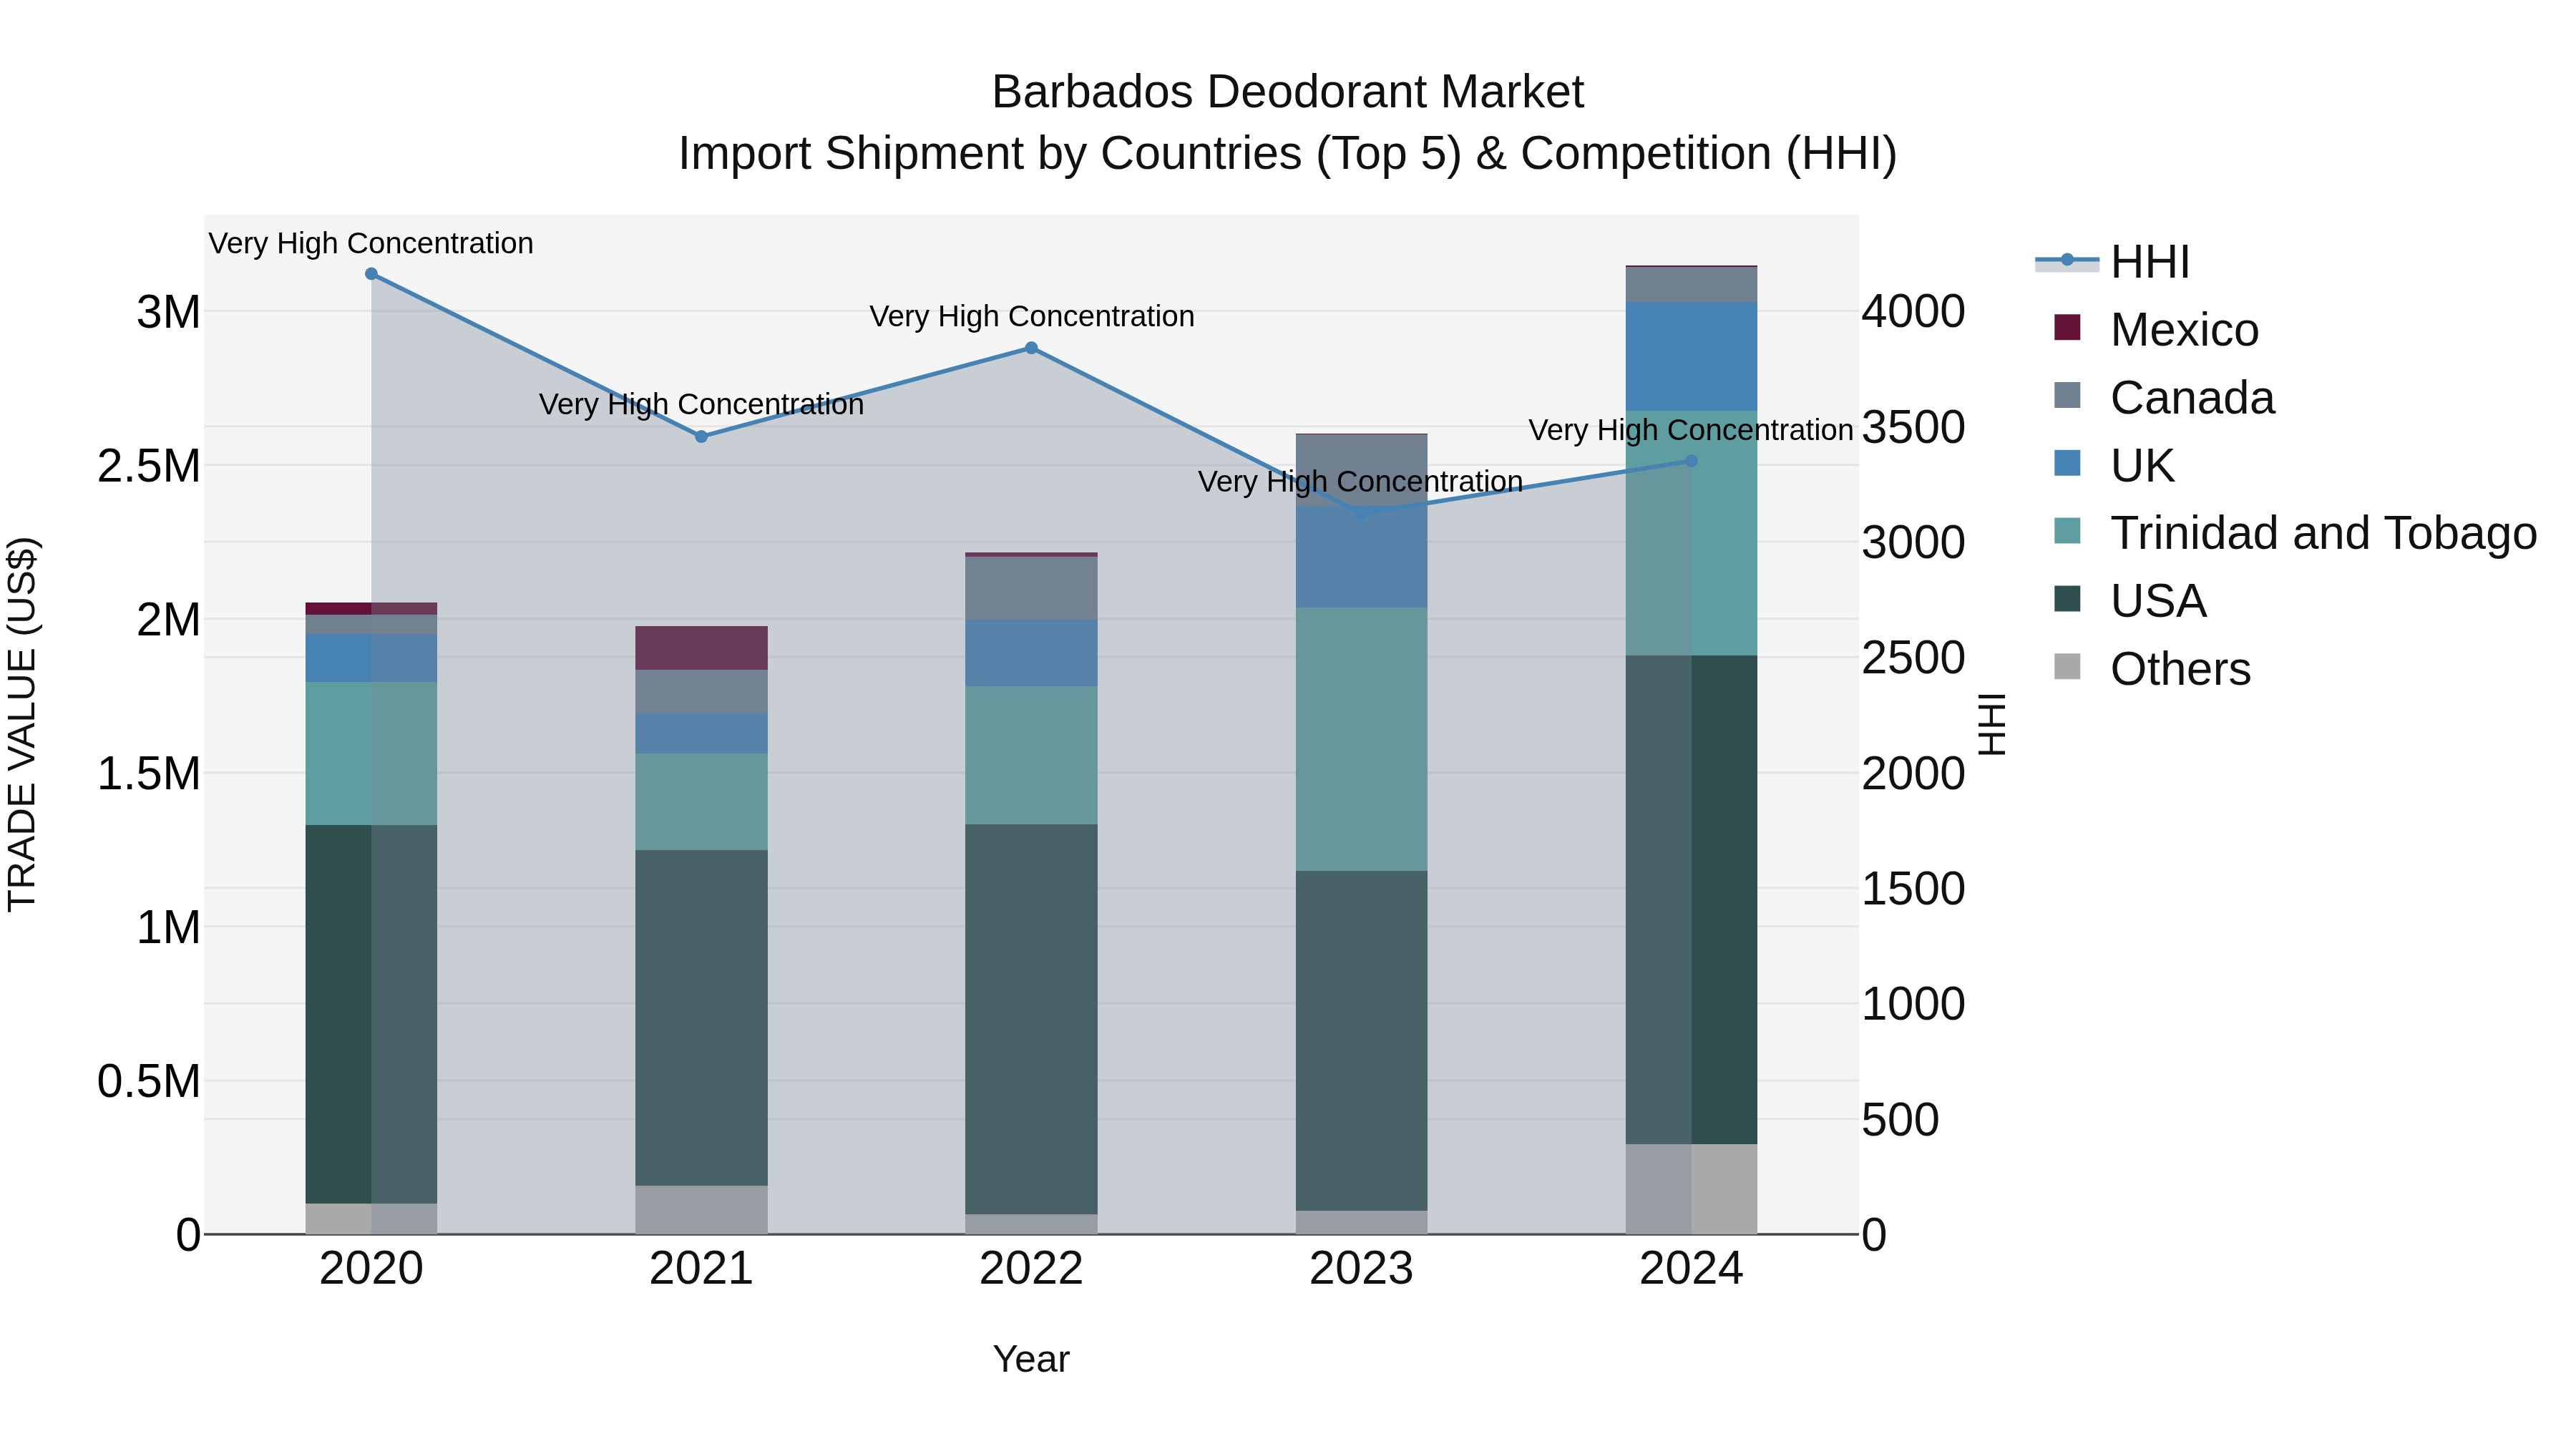Click the Canada slate legend swatch

2067,395
